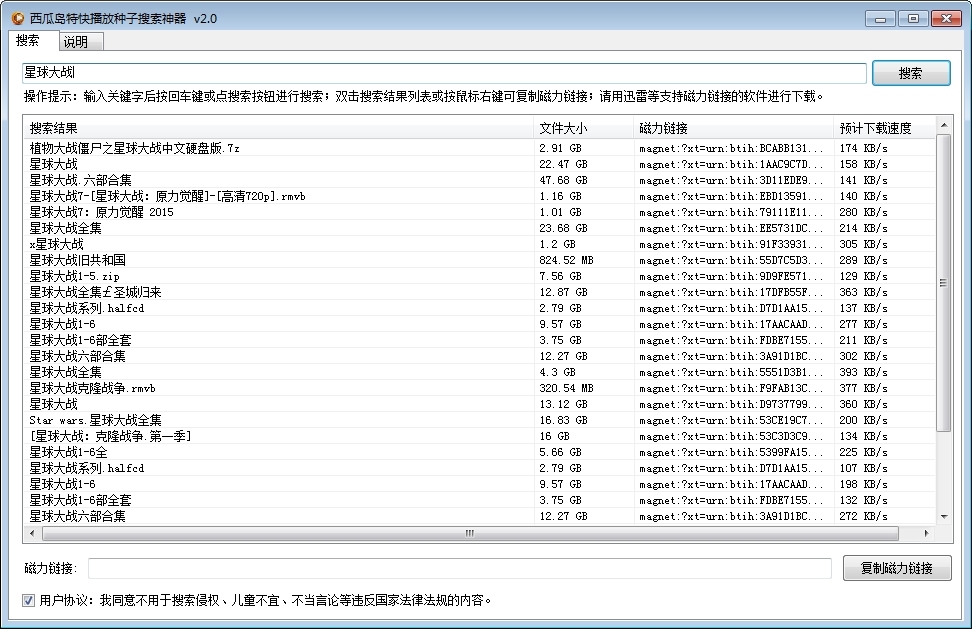This screenshot has height=629, width=972.
Task: Click the vertical scrollbar thumb
Action: [x=943, y=283]
